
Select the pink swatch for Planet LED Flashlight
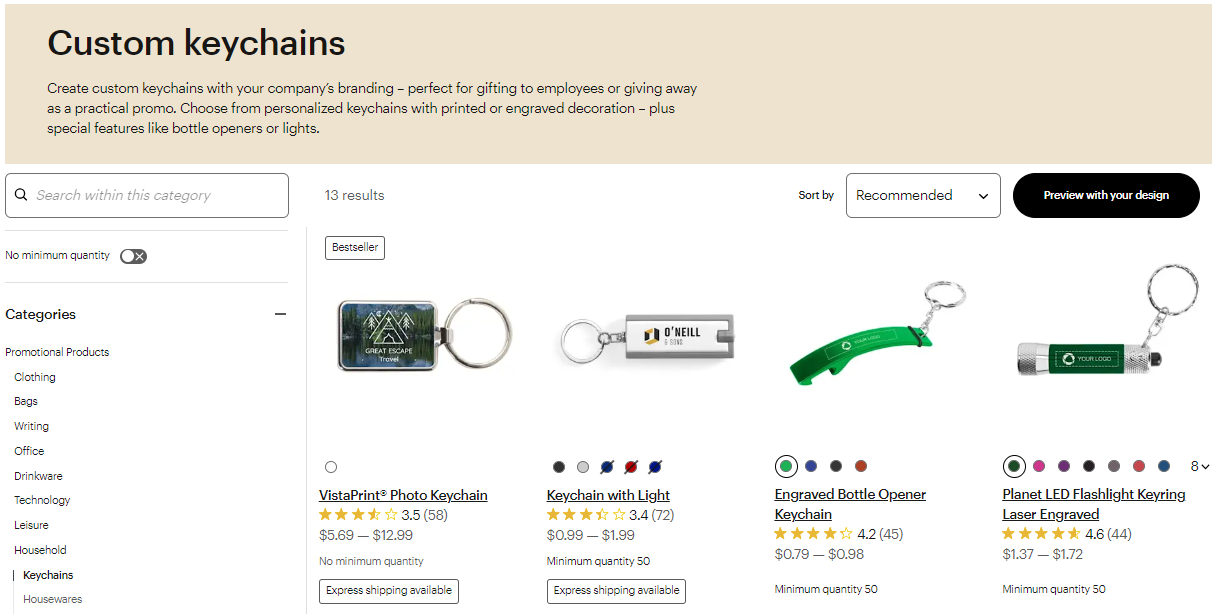point(1039,466)
